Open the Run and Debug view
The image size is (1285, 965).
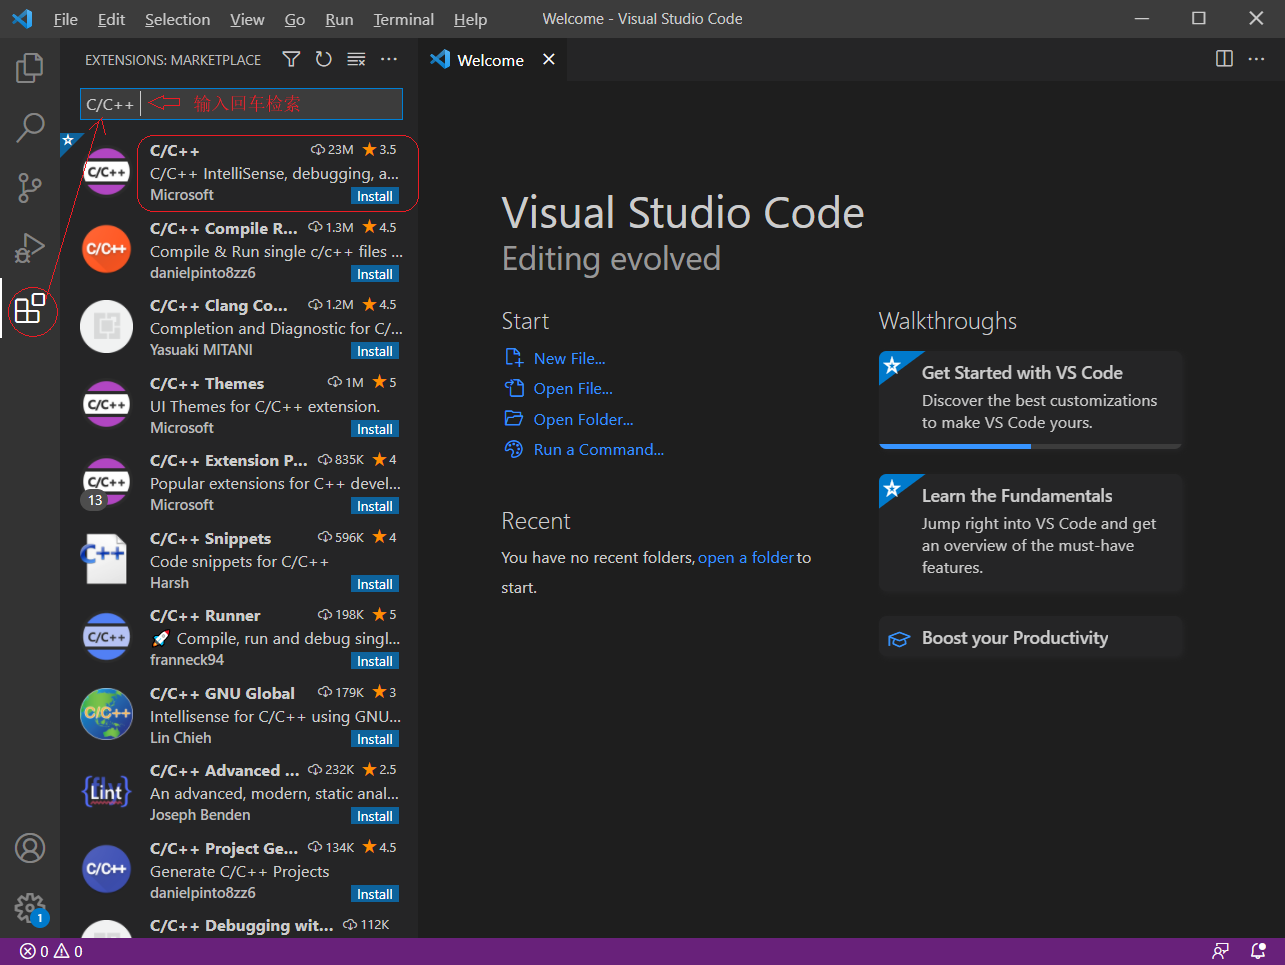pos(30,247)
